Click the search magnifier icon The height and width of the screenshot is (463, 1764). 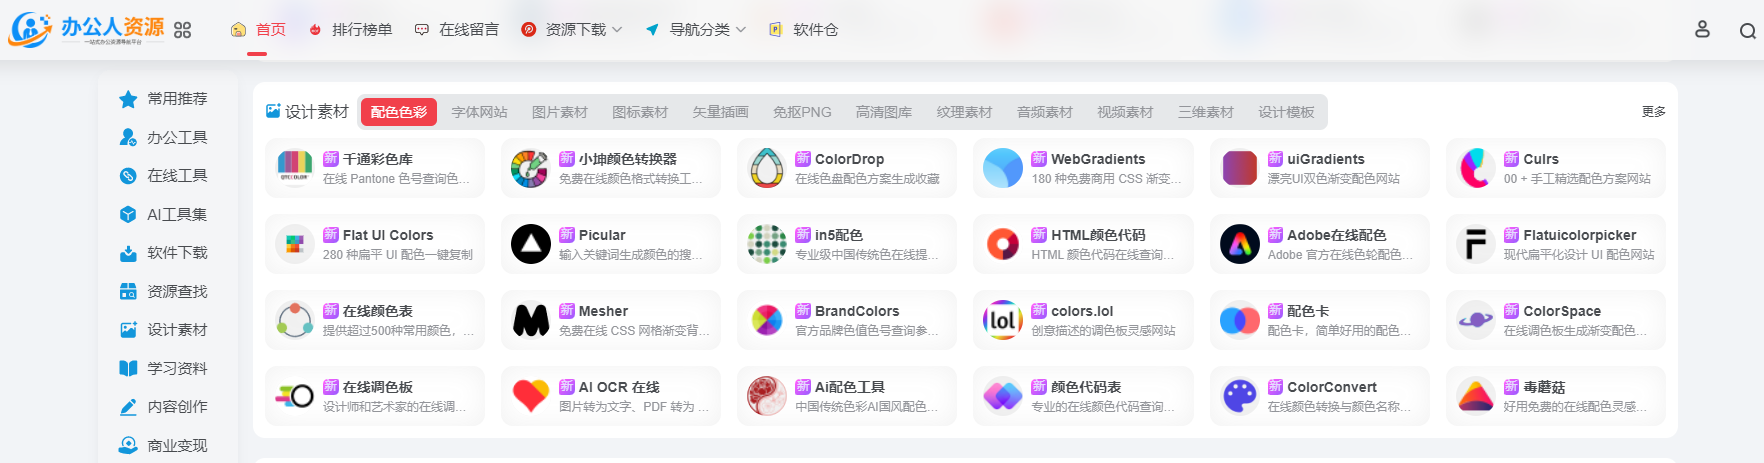[1747, 31]
